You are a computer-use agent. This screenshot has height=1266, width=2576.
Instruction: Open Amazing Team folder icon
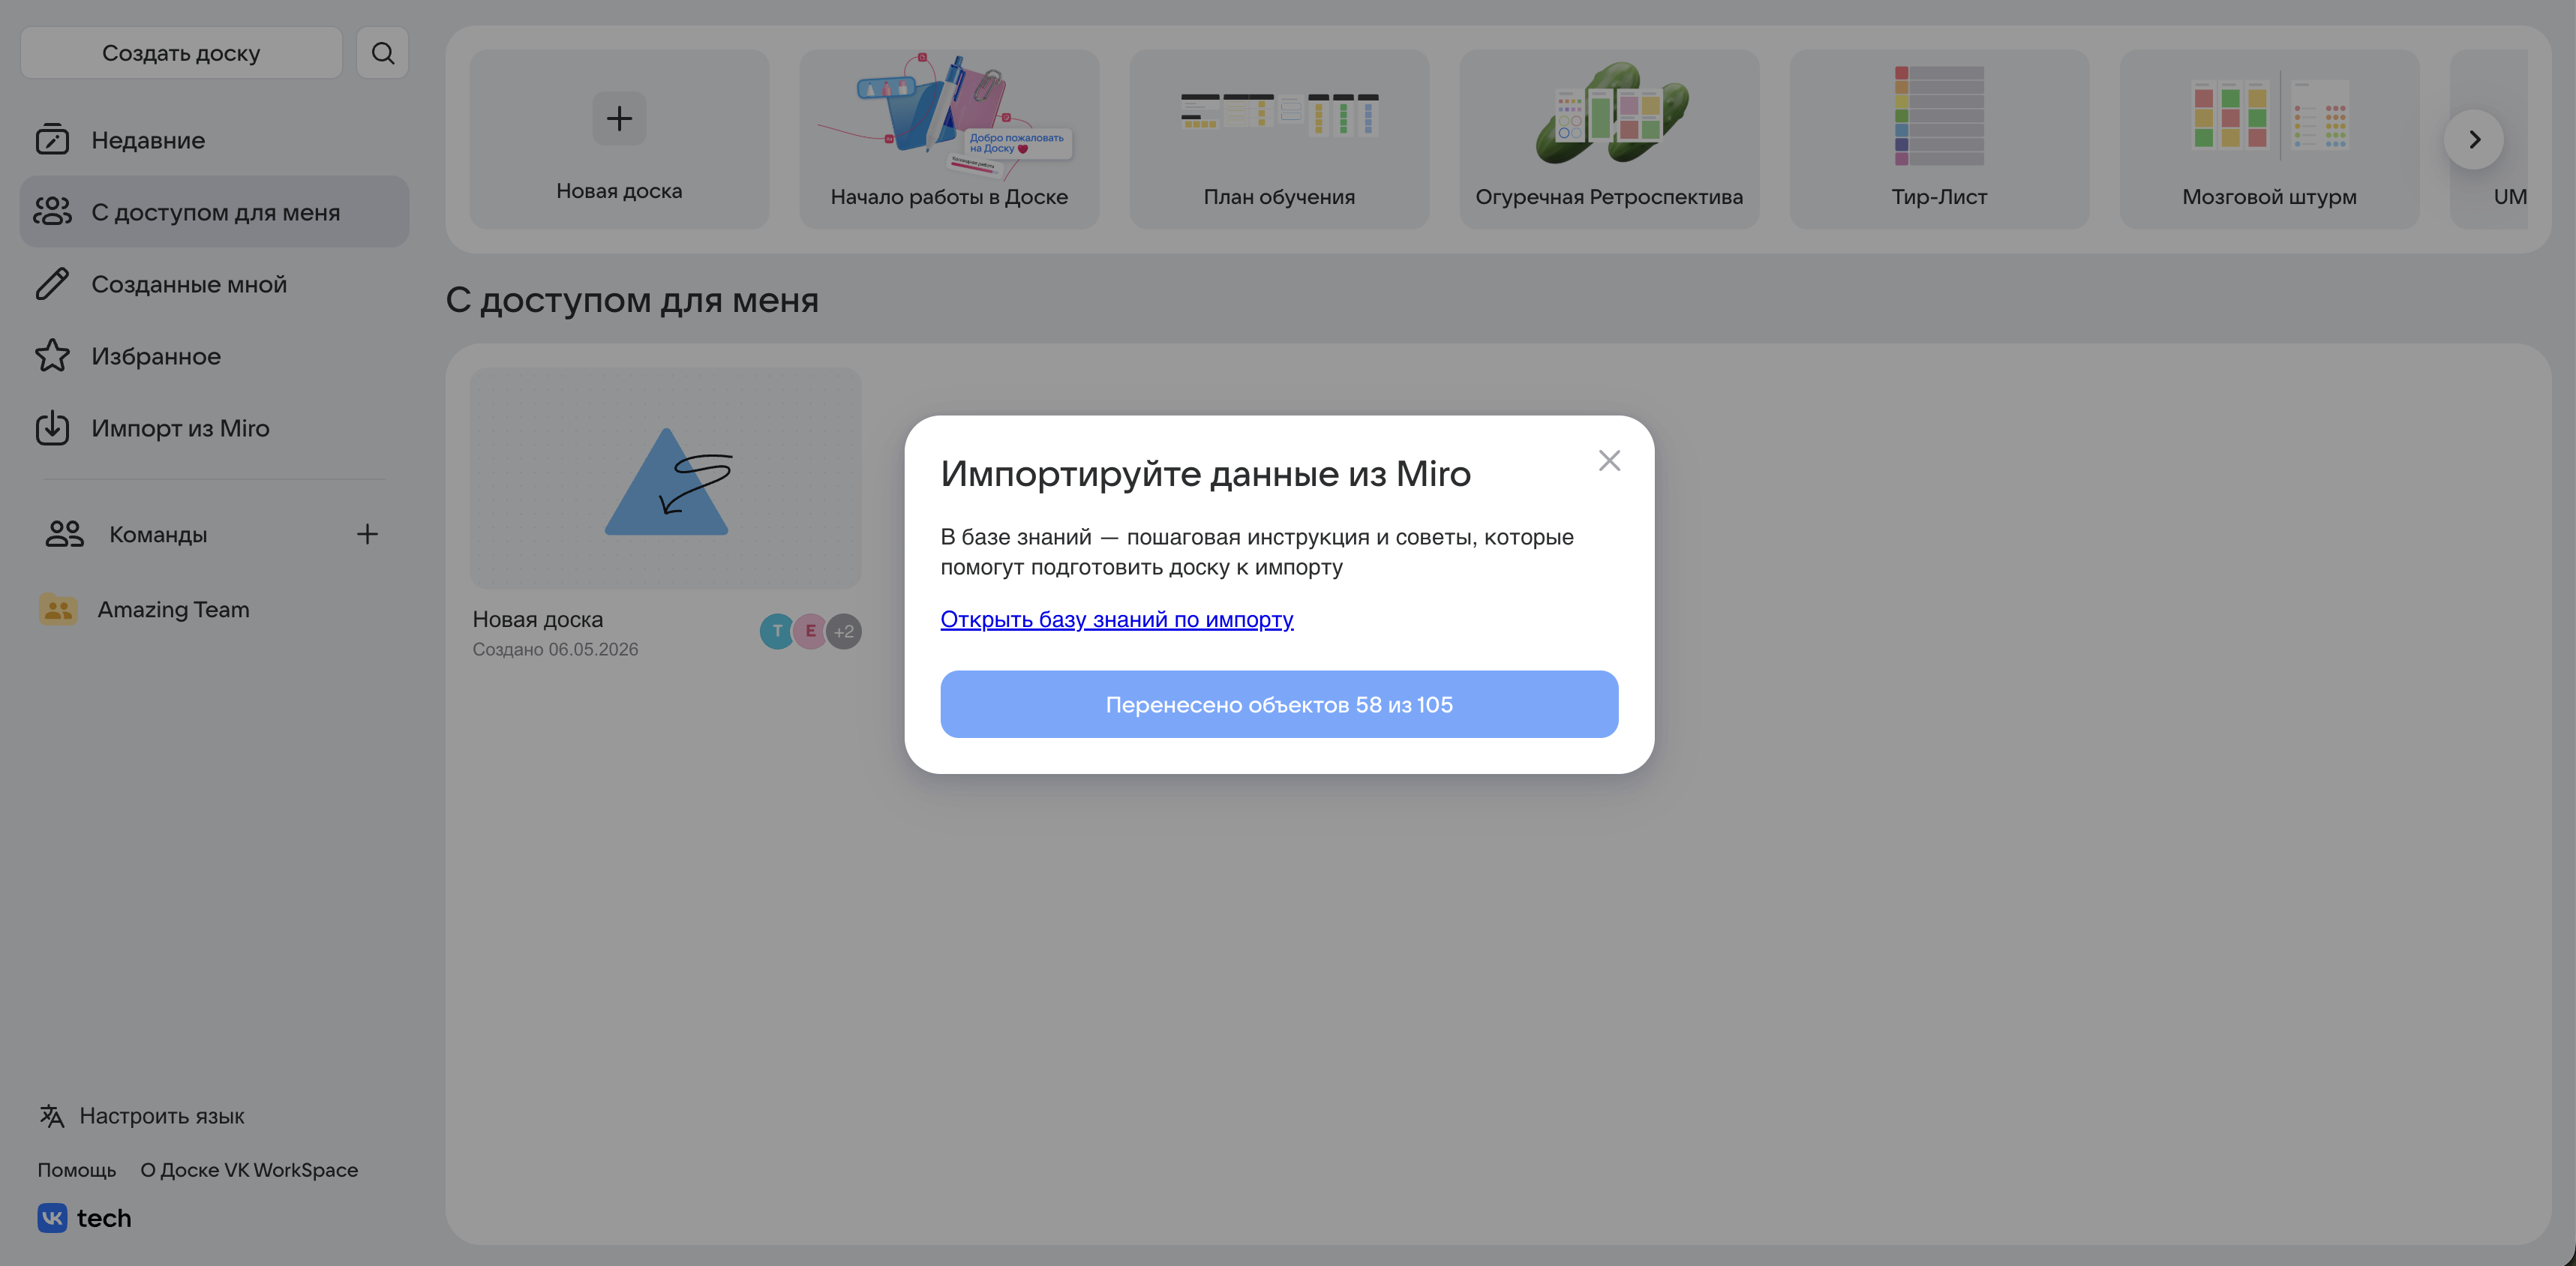pos(58,609)
